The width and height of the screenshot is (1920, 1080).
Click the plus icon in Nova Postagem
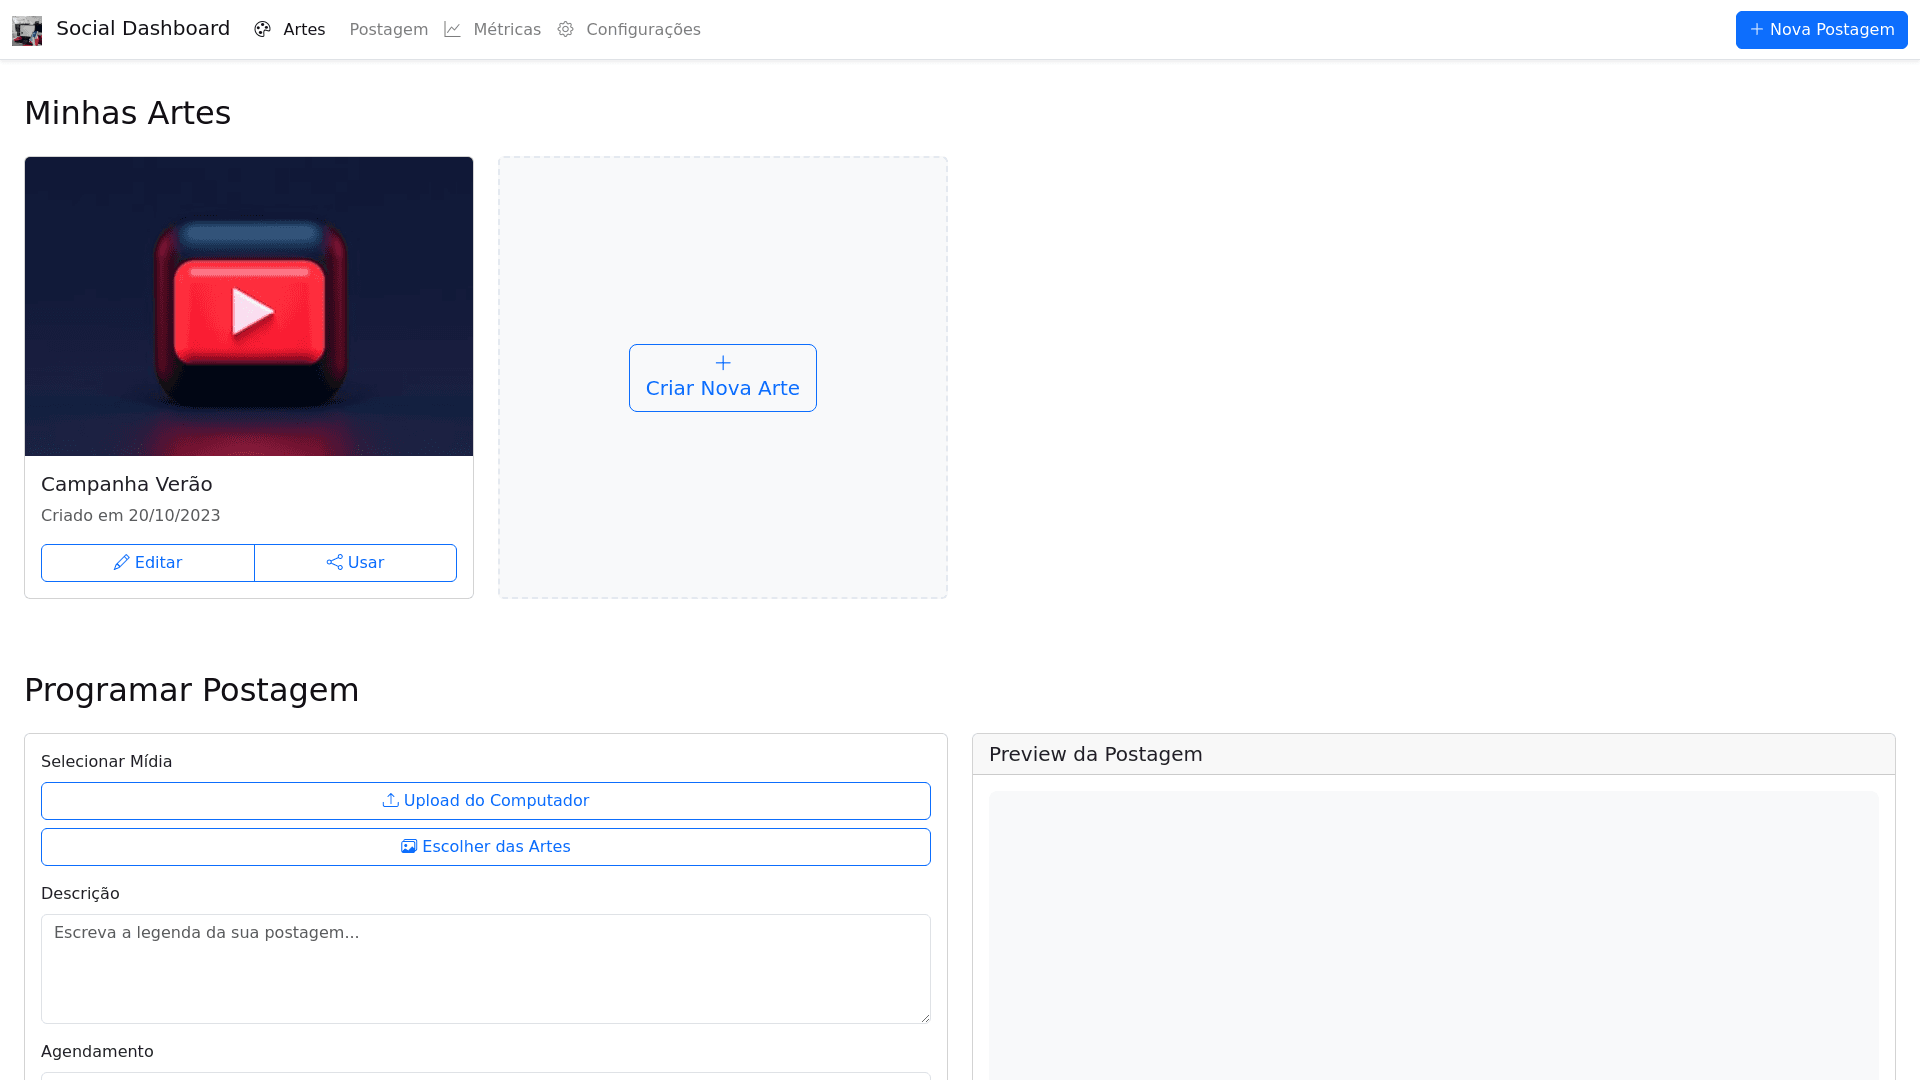1756,30
